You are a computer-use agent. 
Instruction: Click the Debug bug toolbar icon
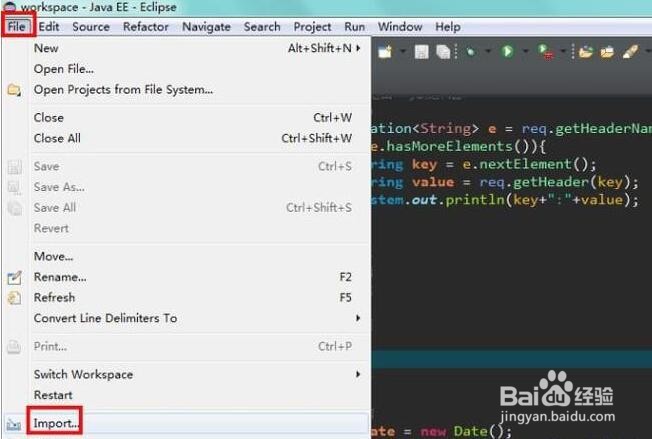[x=471, y=52]
